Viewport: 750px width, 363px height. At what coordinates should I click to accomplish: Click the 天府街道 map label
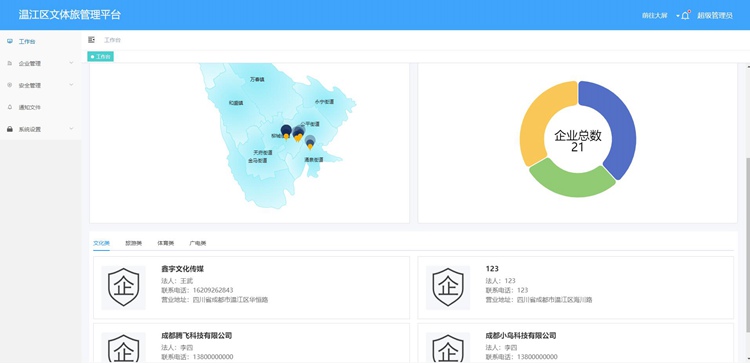pos(263,153)
